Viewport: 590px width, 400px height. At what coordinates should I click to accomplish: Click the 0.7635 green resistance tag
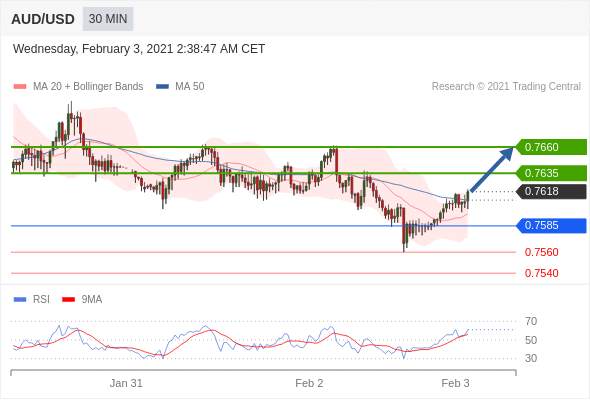click(551, 173)
